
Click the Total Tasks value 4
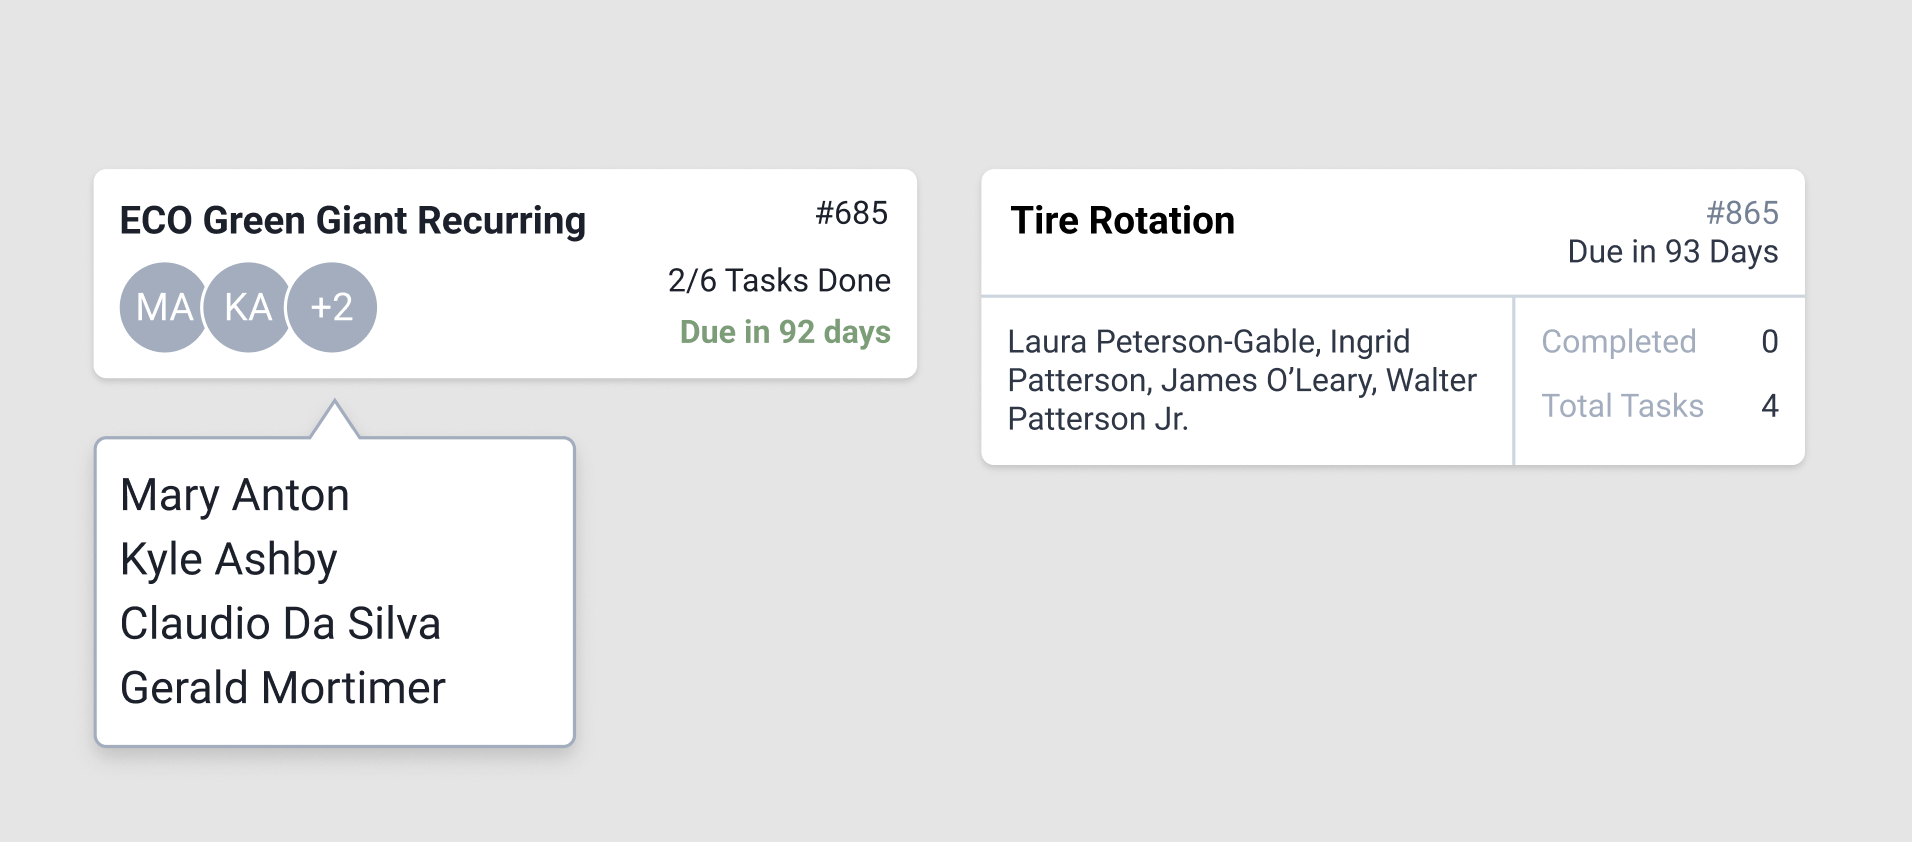point(1769,406)
